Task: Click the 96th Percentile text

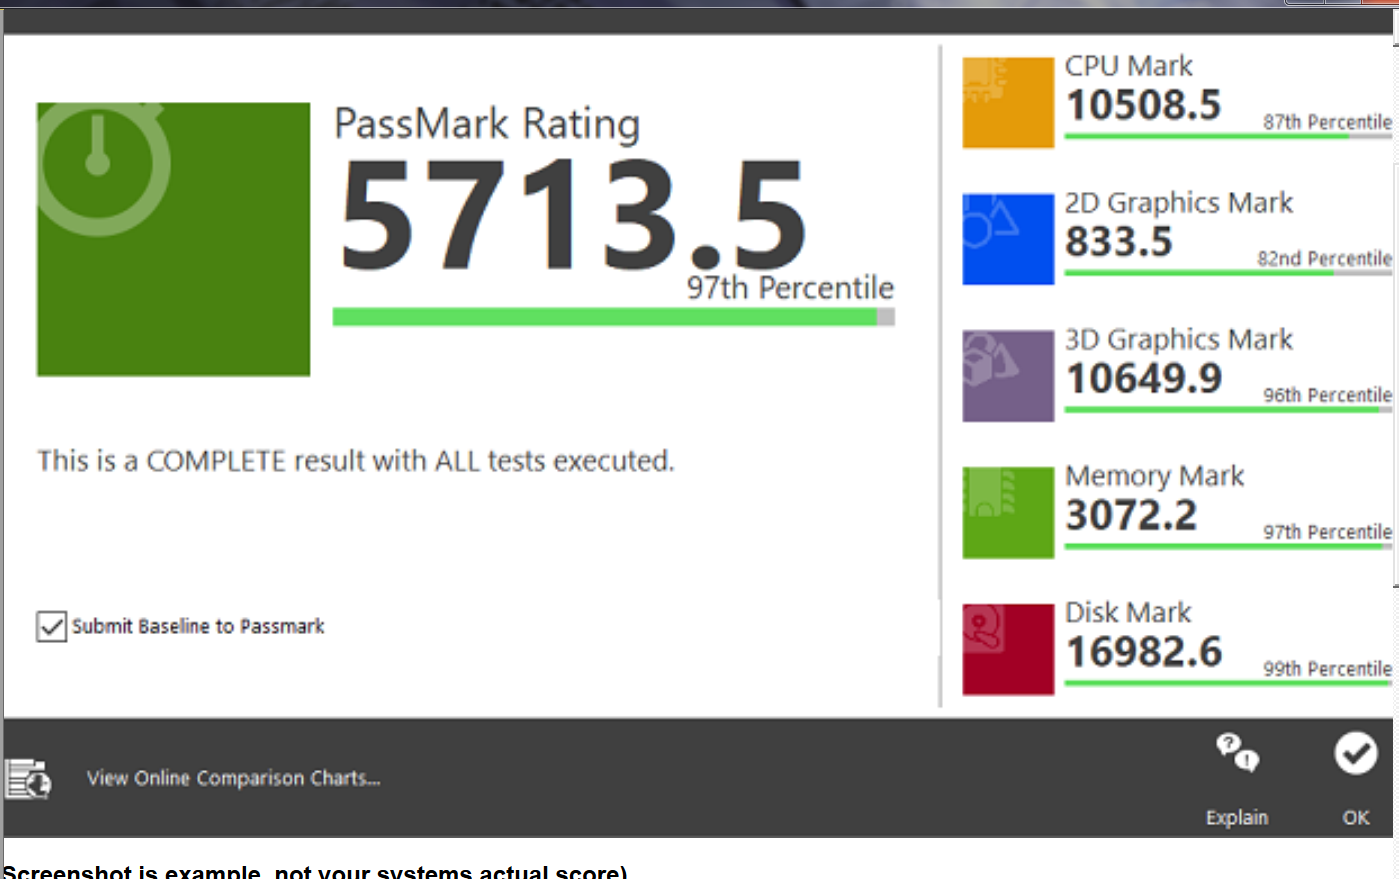Action: click(1327, 395)
